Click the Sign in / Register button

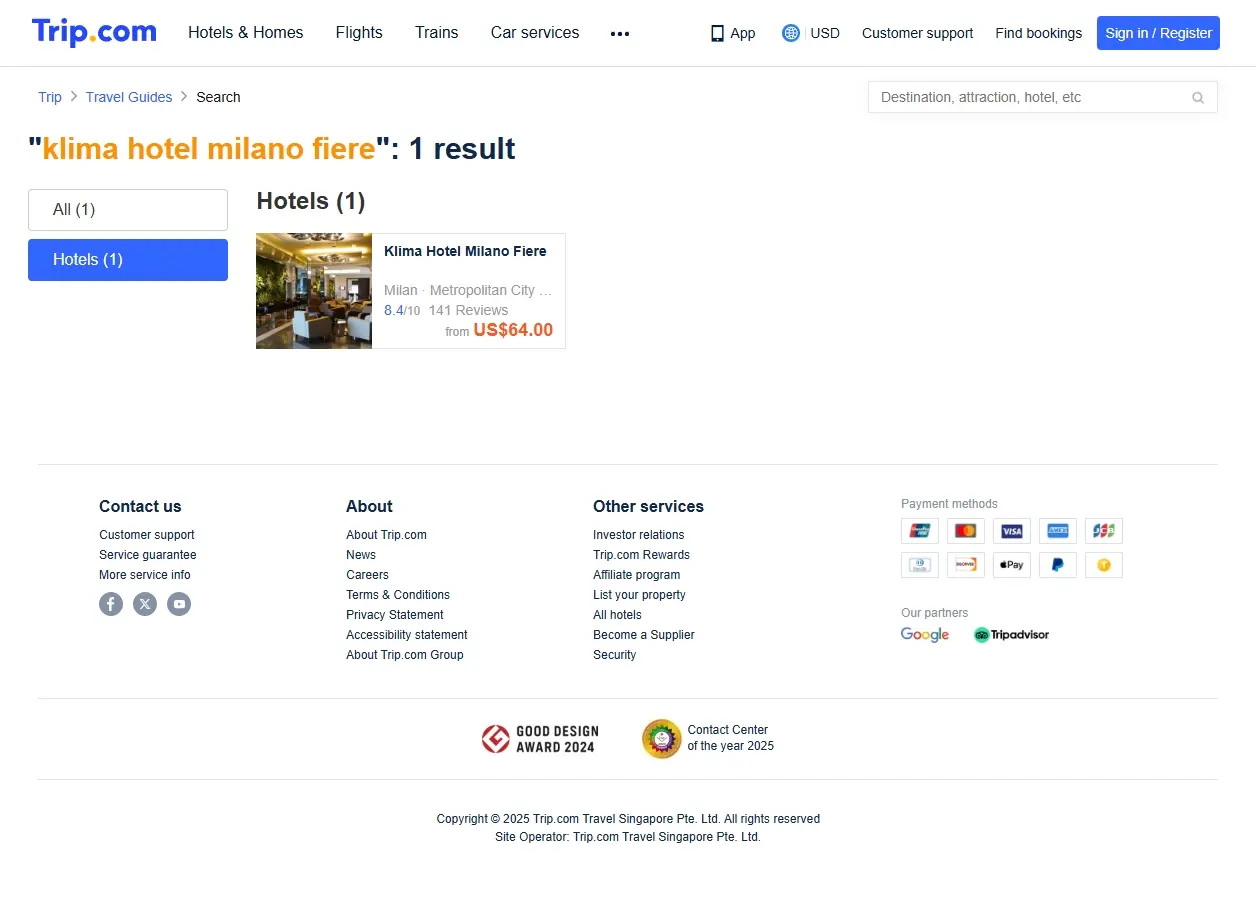point(1158,33)
